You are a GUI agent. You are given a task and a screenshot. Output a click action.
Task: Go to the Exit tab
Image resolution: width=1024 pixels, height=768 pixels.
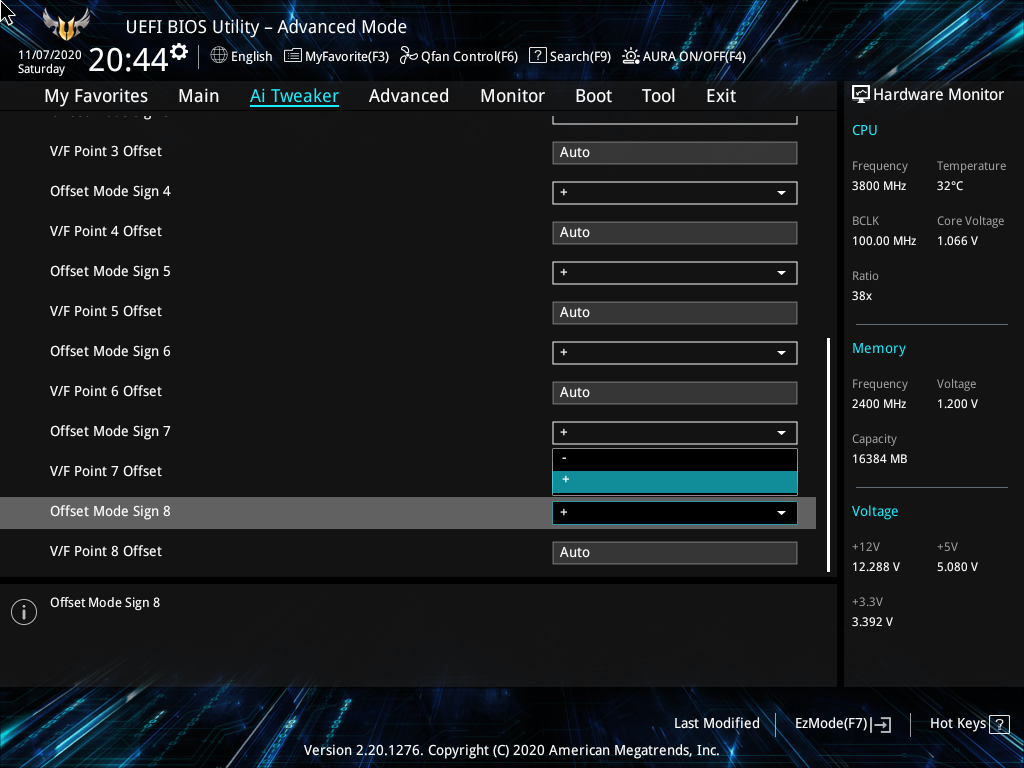(721, 96)
